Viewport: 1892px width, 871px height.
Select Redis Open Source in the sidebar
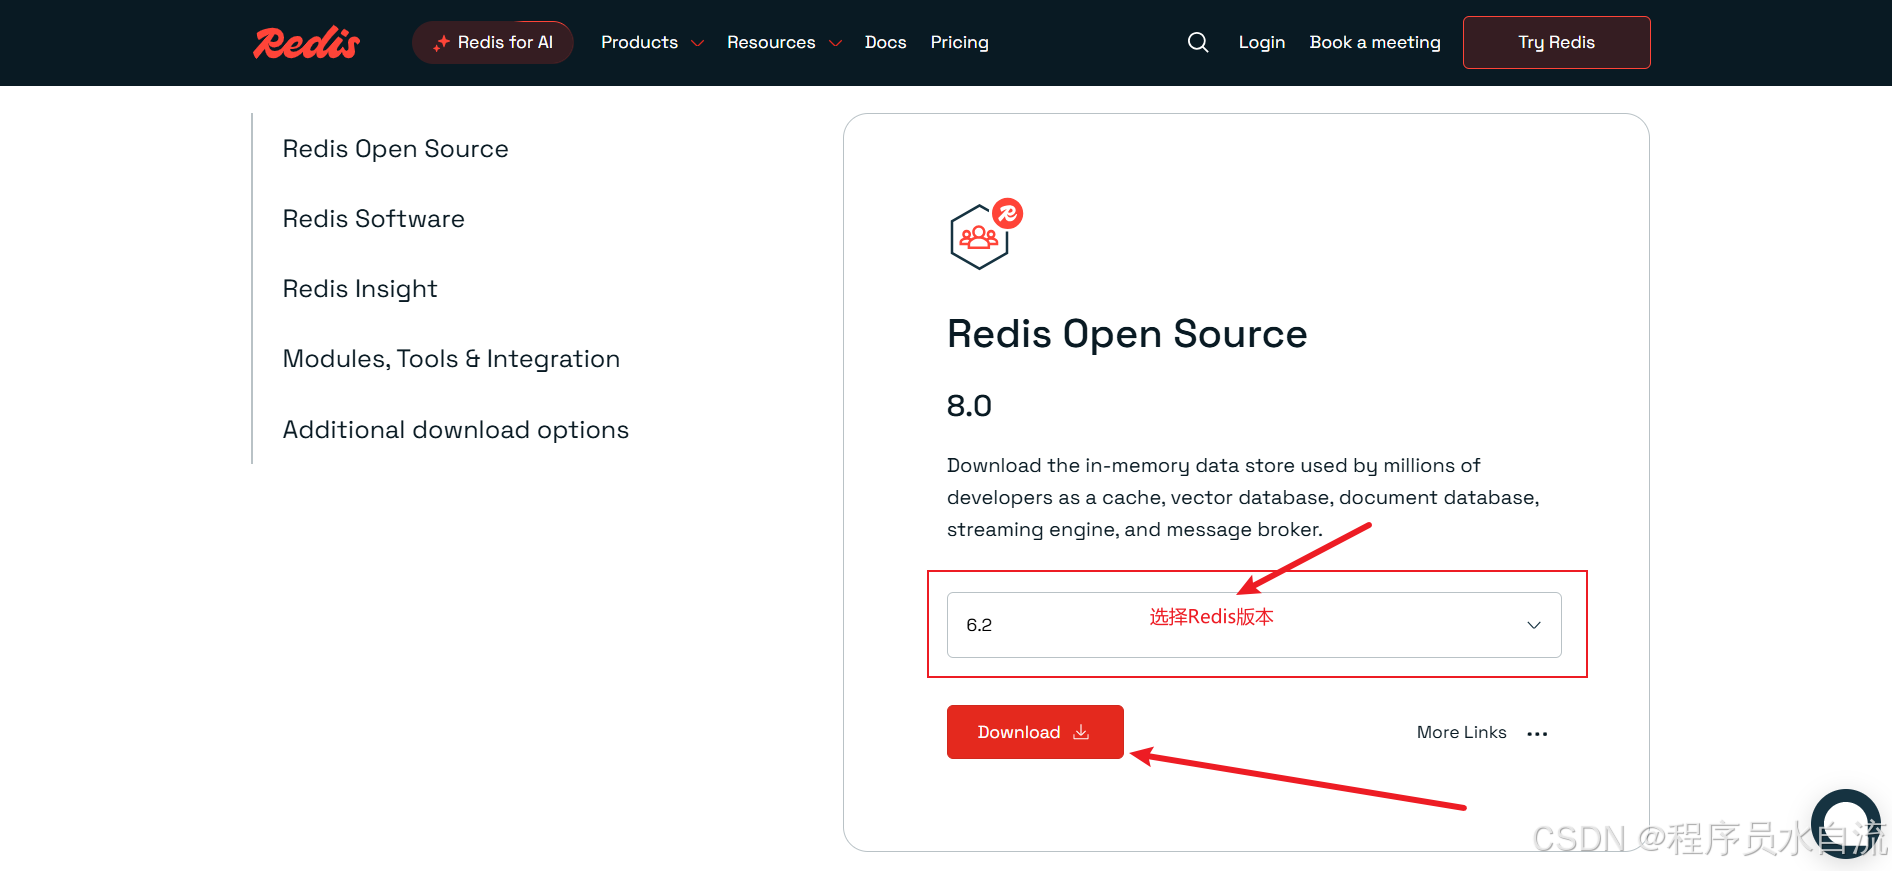(395, 149)
